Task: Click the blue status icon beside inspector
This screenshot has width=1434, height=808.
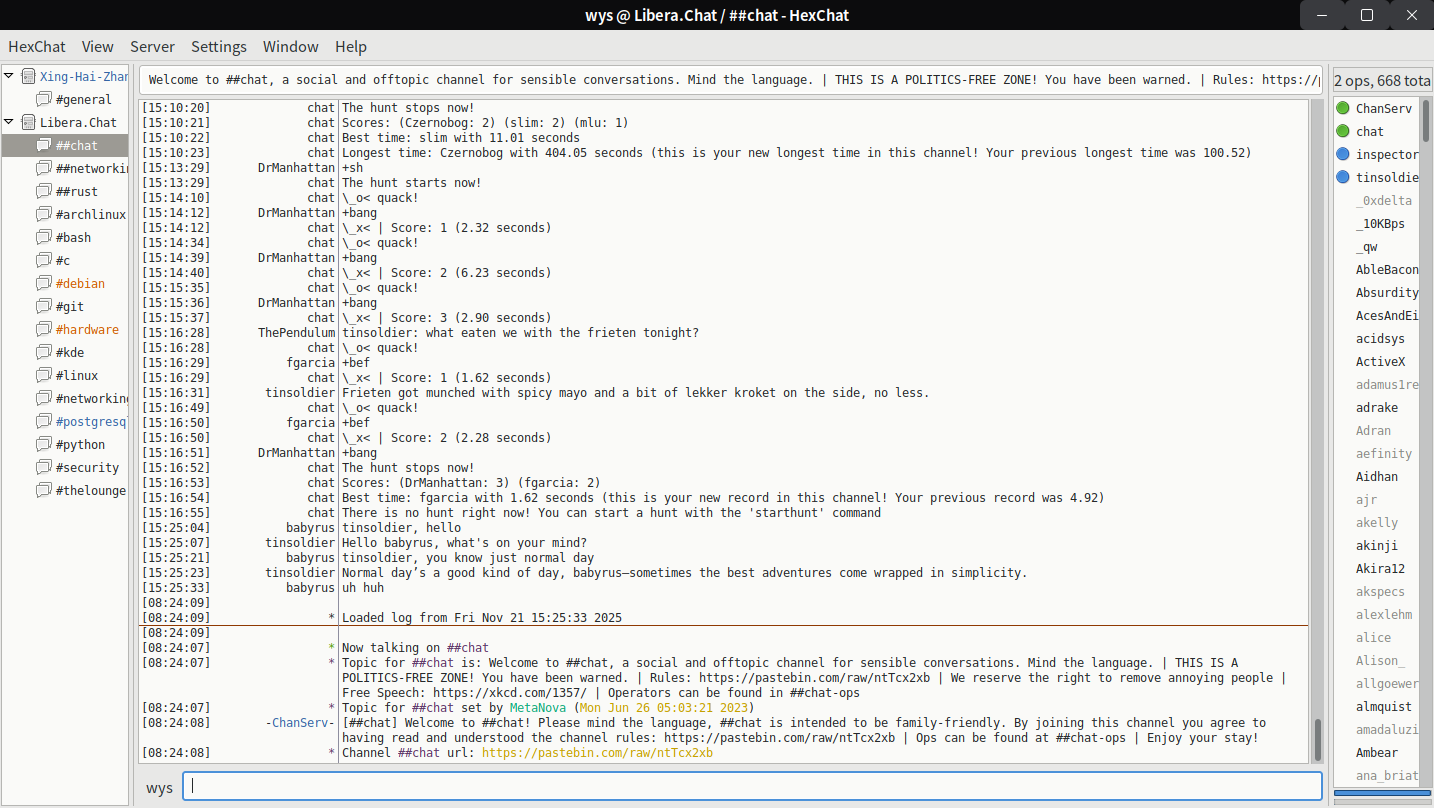Action: 1343,154
